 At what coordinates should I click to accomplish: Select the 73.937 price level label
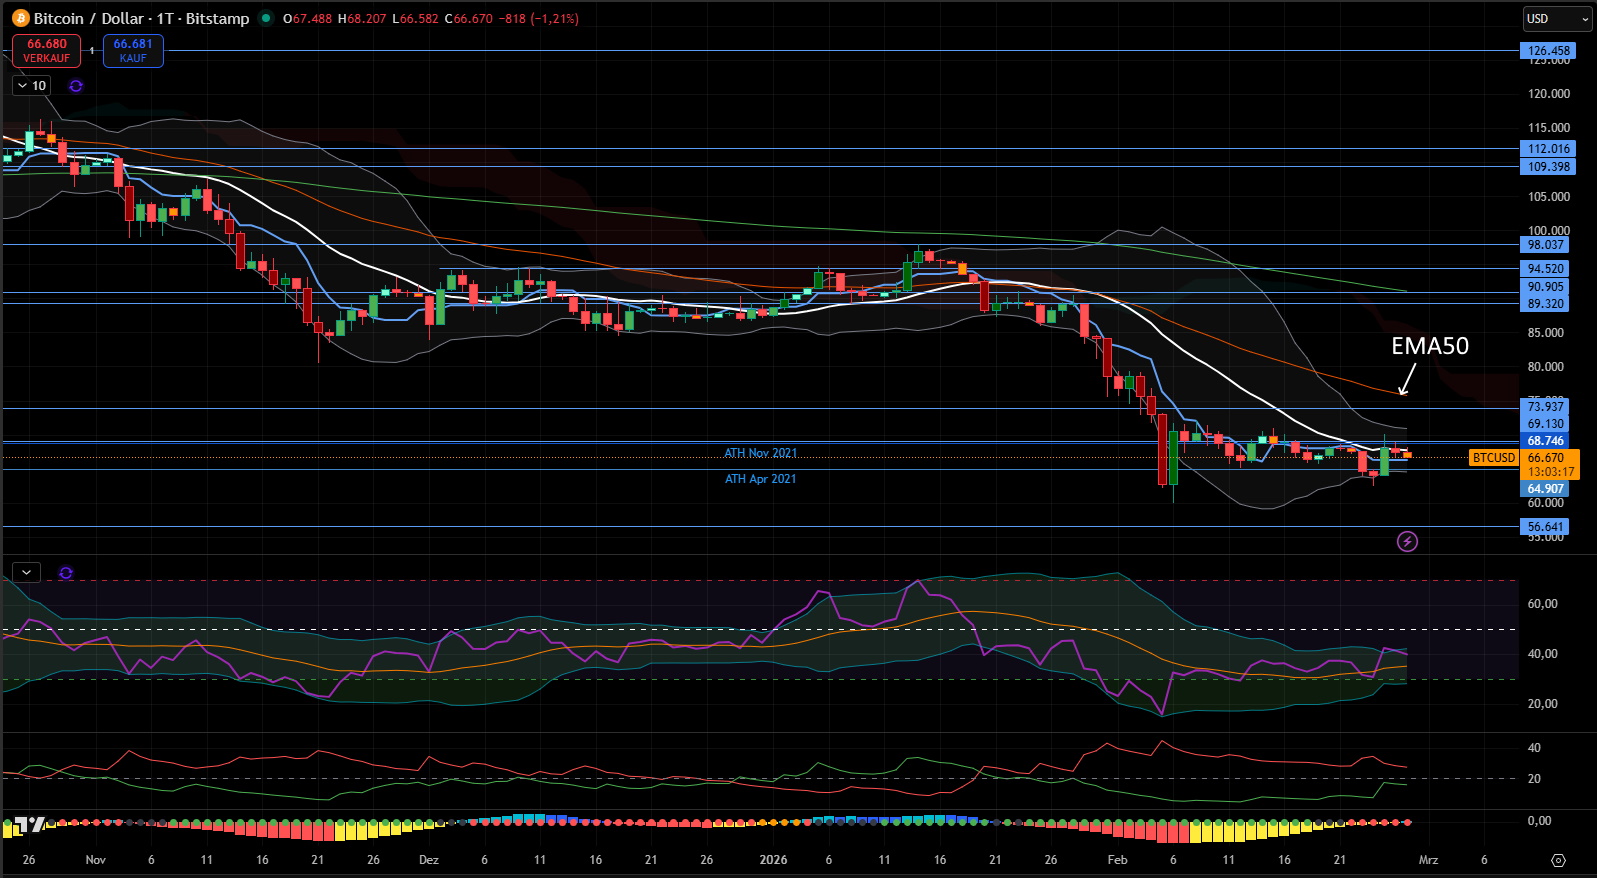[x=1545, y=407]
